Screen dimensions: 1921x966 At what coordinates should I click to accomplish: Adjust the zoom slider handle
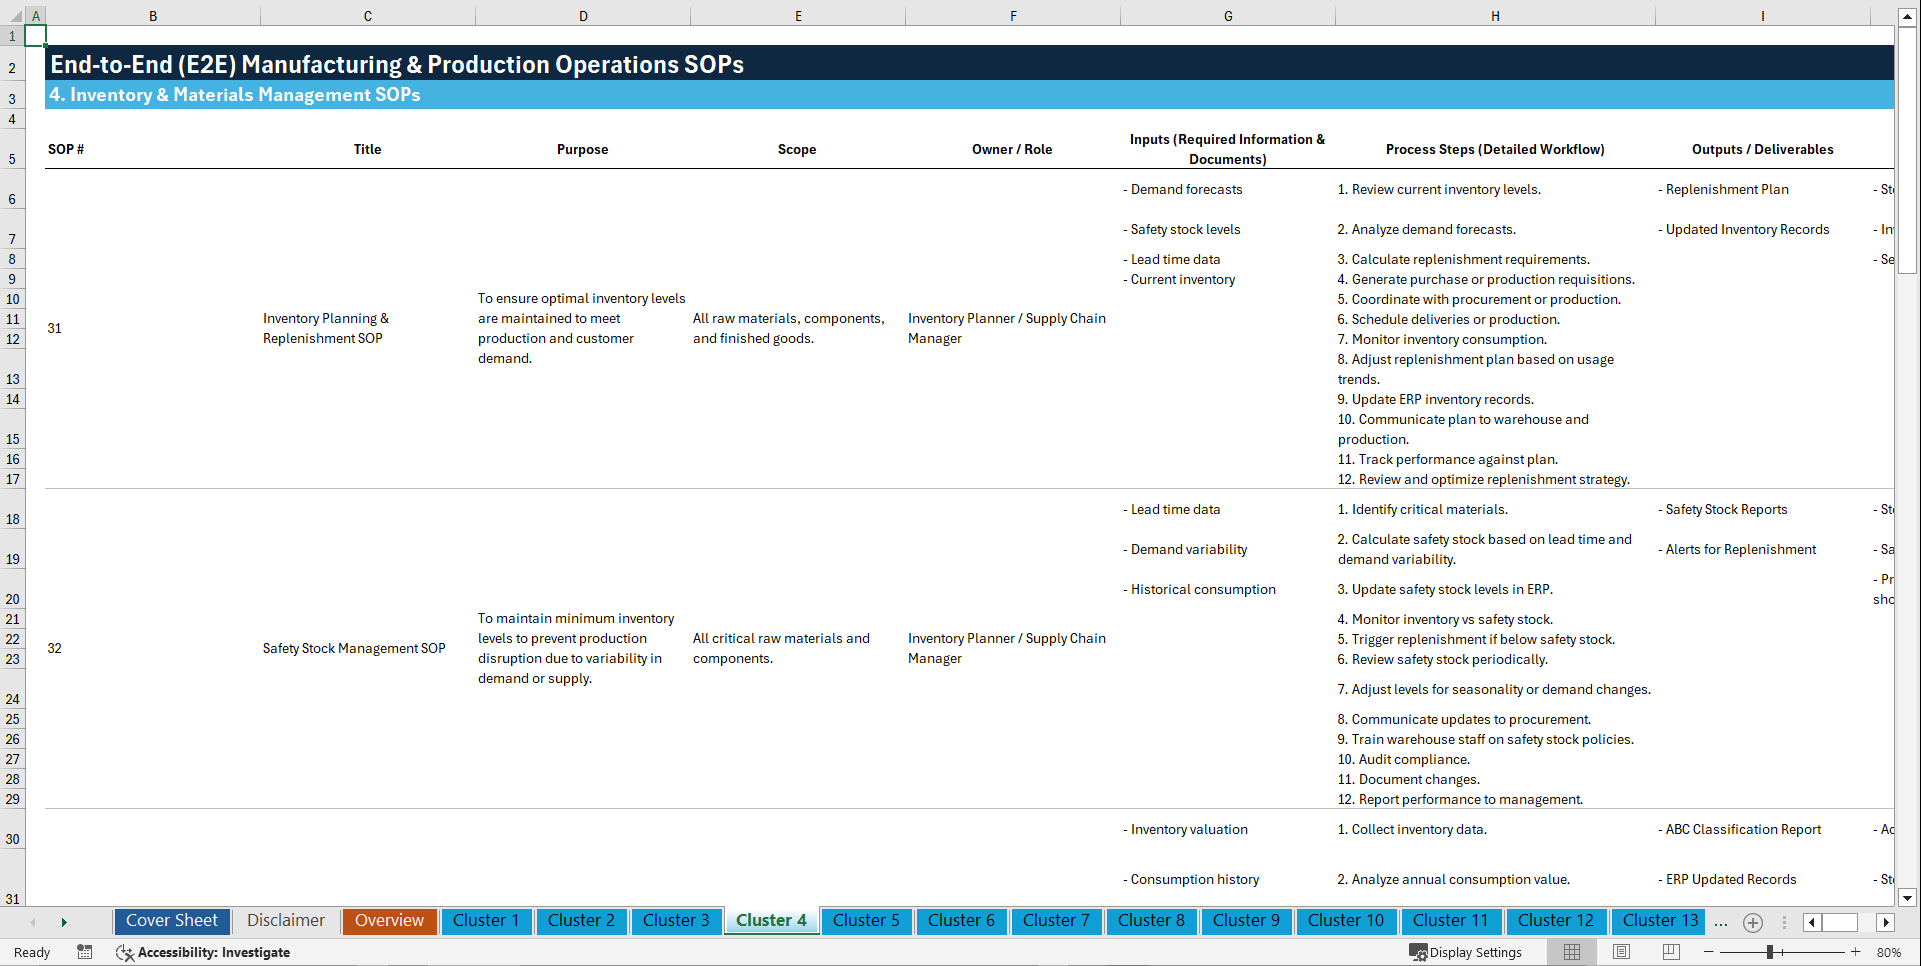click(x=1770, y=952)
